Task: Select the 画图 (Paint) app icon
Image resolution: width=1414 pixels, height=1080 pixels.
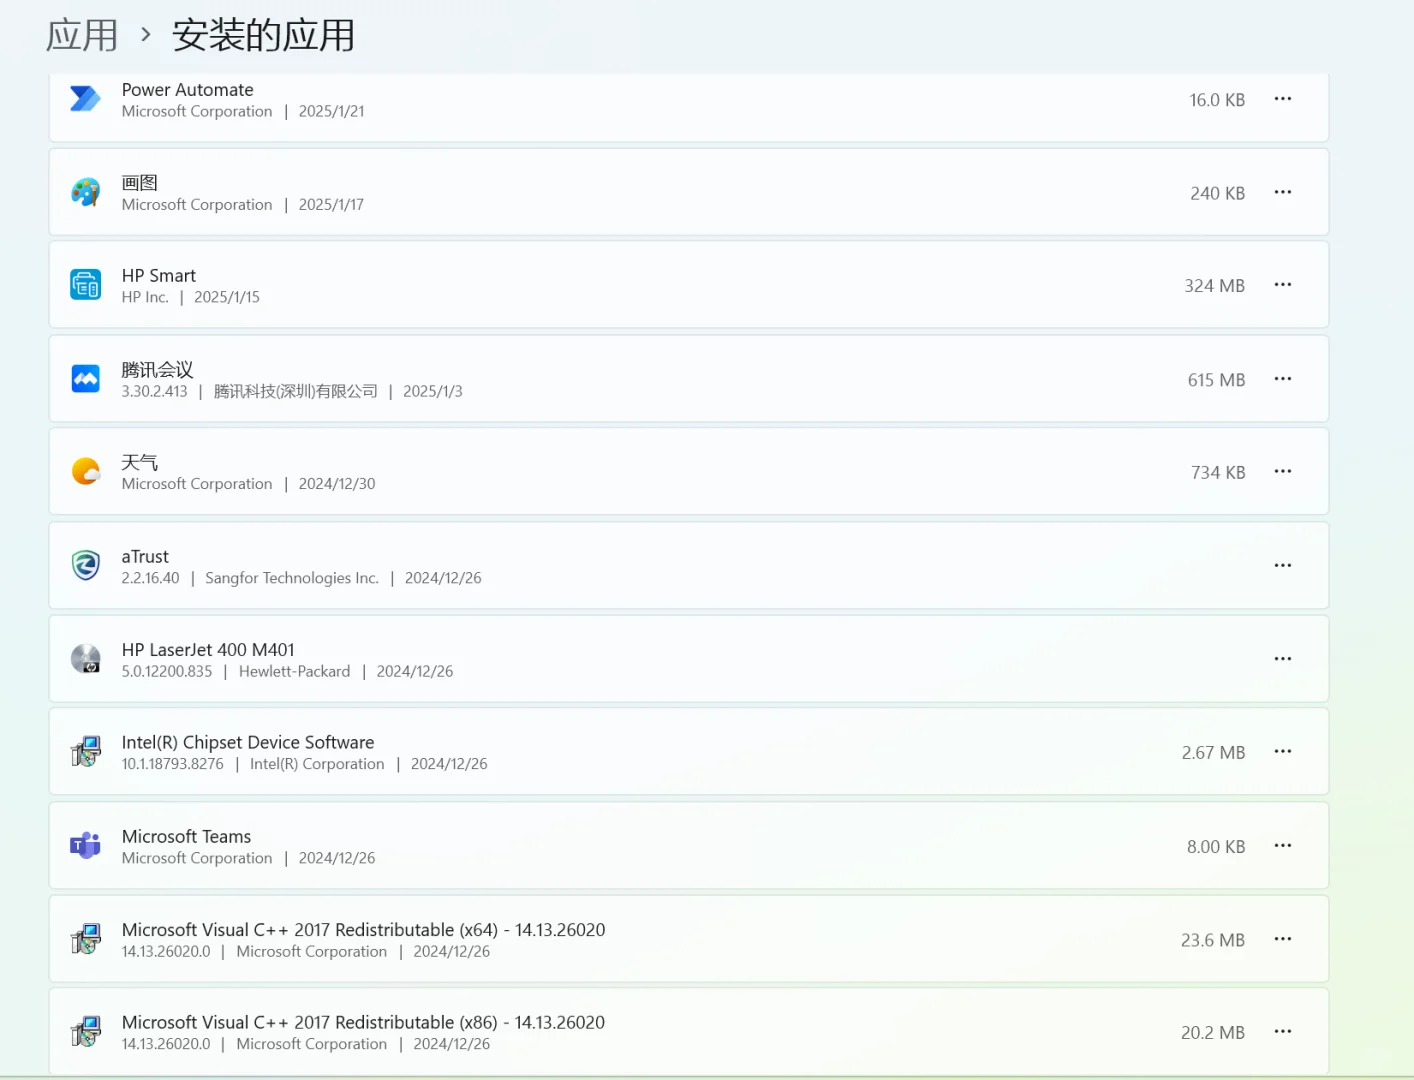Action: (85, 191)
